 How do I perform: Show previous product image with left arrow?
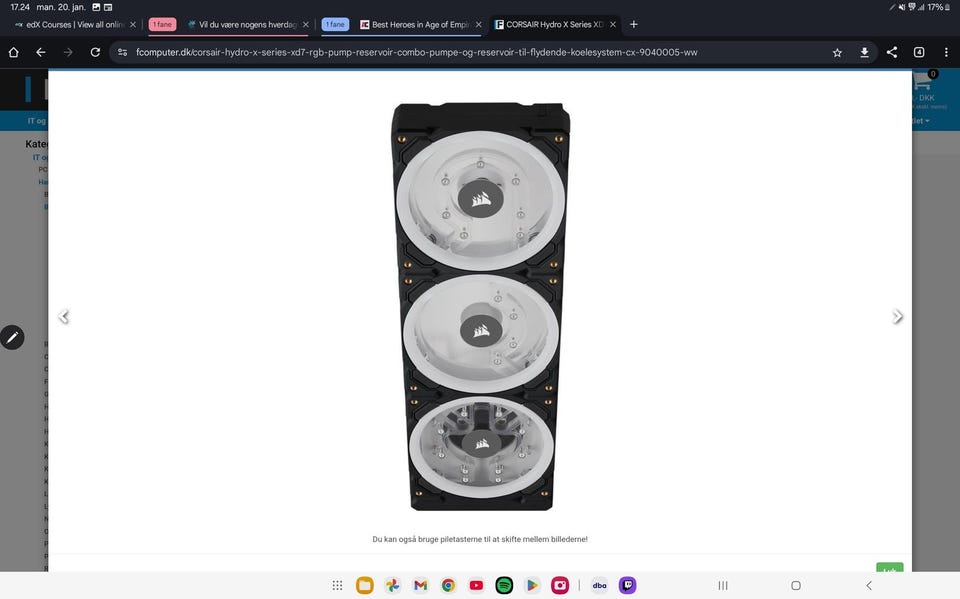click(63, 317)
